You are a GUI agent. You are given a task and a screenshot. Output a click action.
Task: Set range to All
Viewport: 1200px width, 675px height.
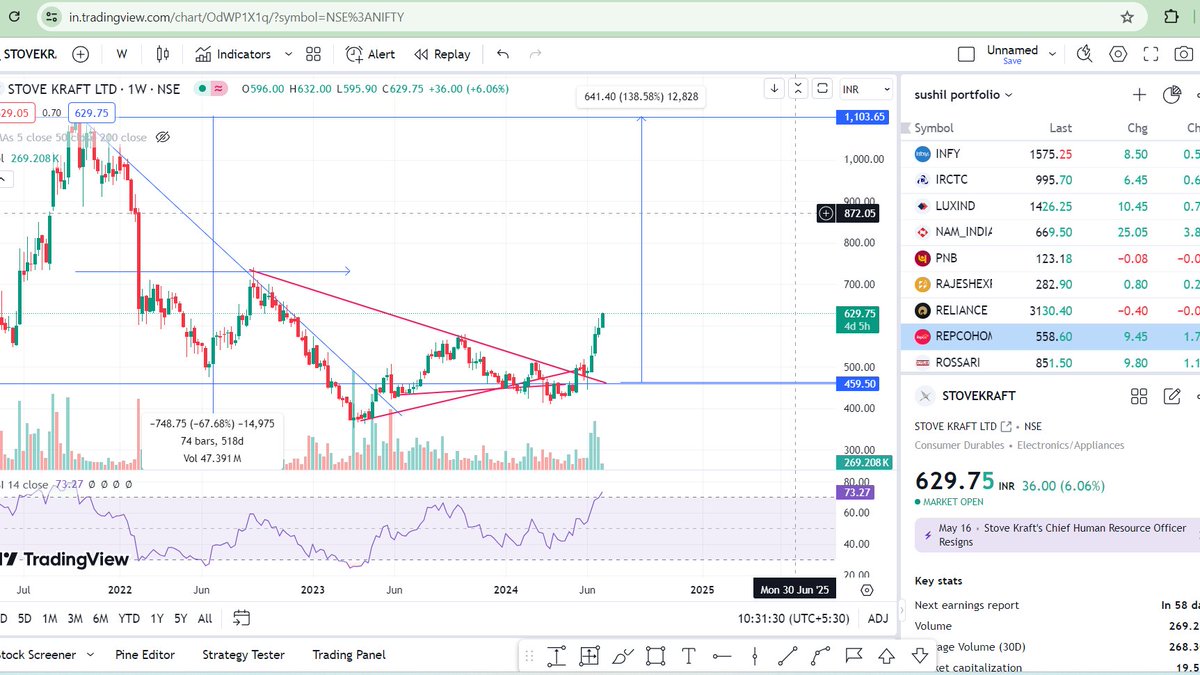tap(205, 618)
